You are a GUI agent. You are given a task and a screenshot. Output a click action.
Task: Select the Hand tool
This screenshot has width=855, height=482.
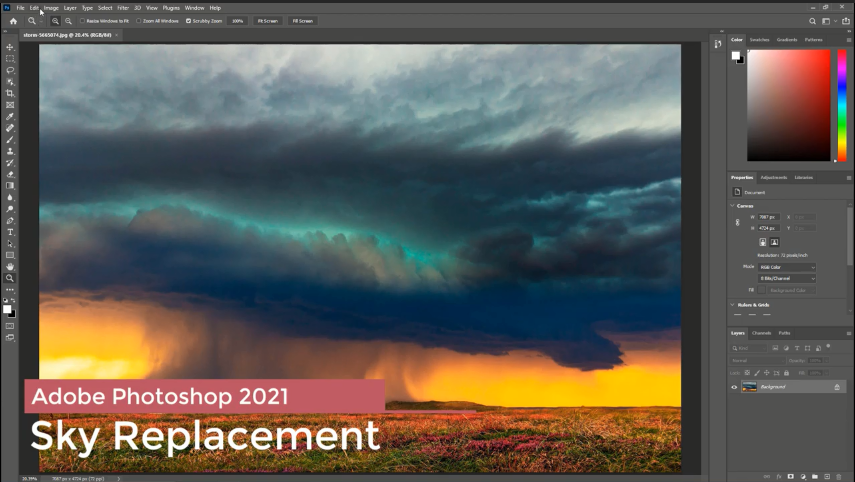(10, 267)
